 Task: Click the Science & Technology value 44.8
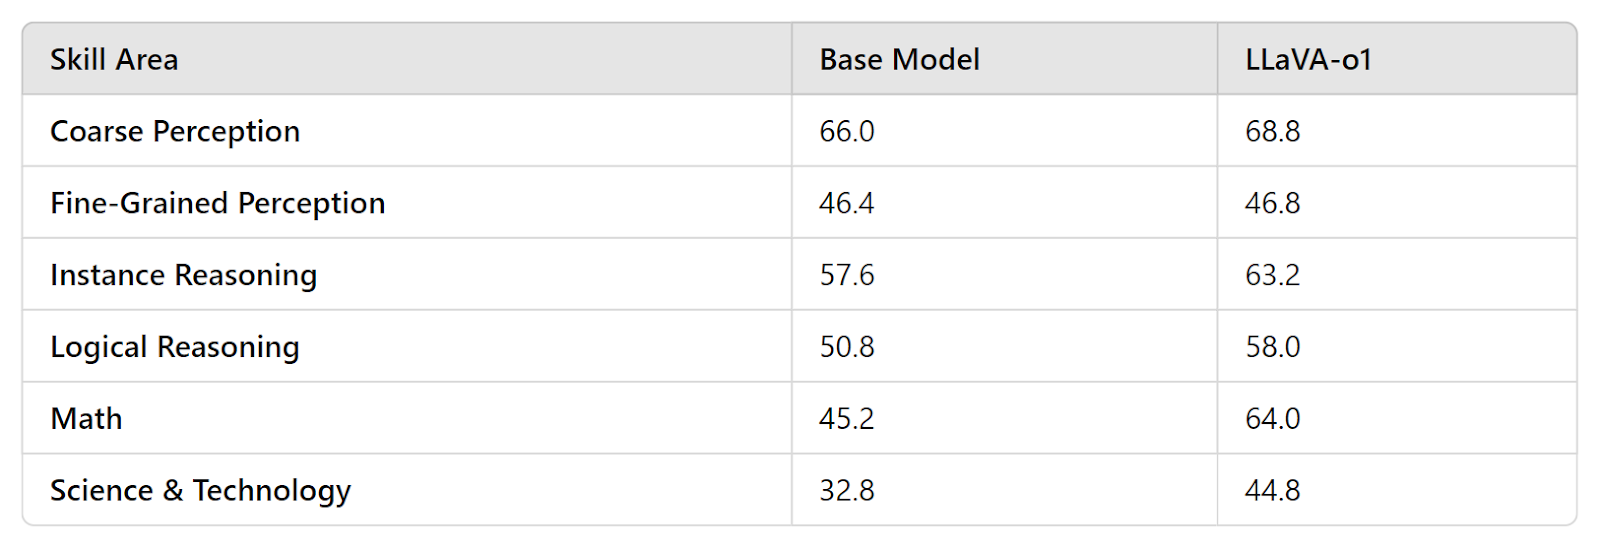tap(1273, 491)
